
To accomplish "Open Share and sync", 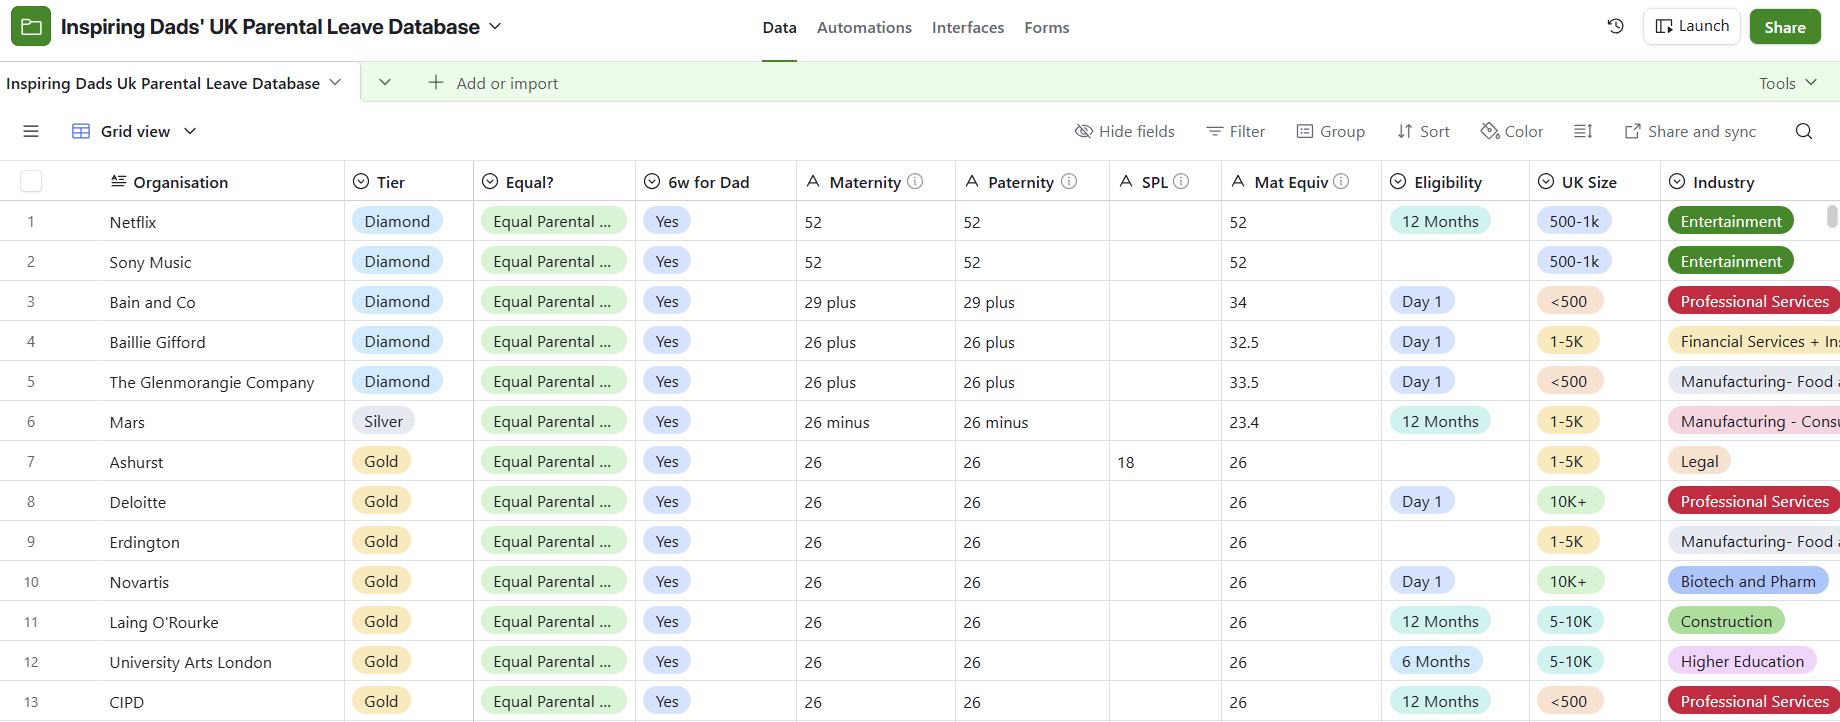I will point(1690,131).
